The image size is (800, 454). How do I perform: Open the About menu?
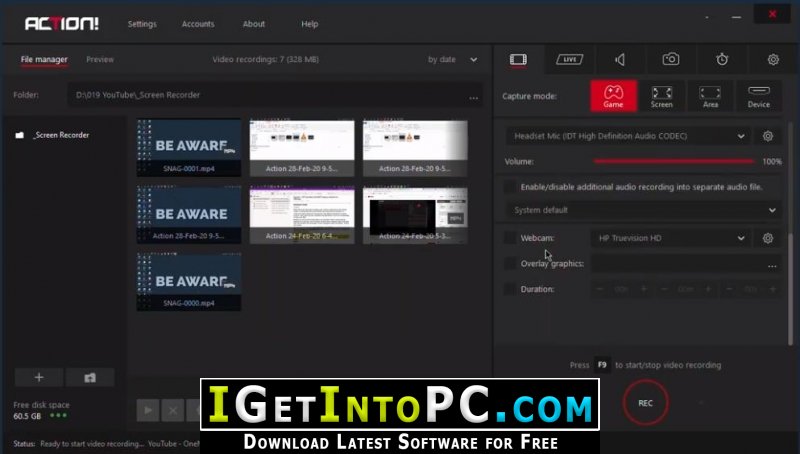coord(254,24)
